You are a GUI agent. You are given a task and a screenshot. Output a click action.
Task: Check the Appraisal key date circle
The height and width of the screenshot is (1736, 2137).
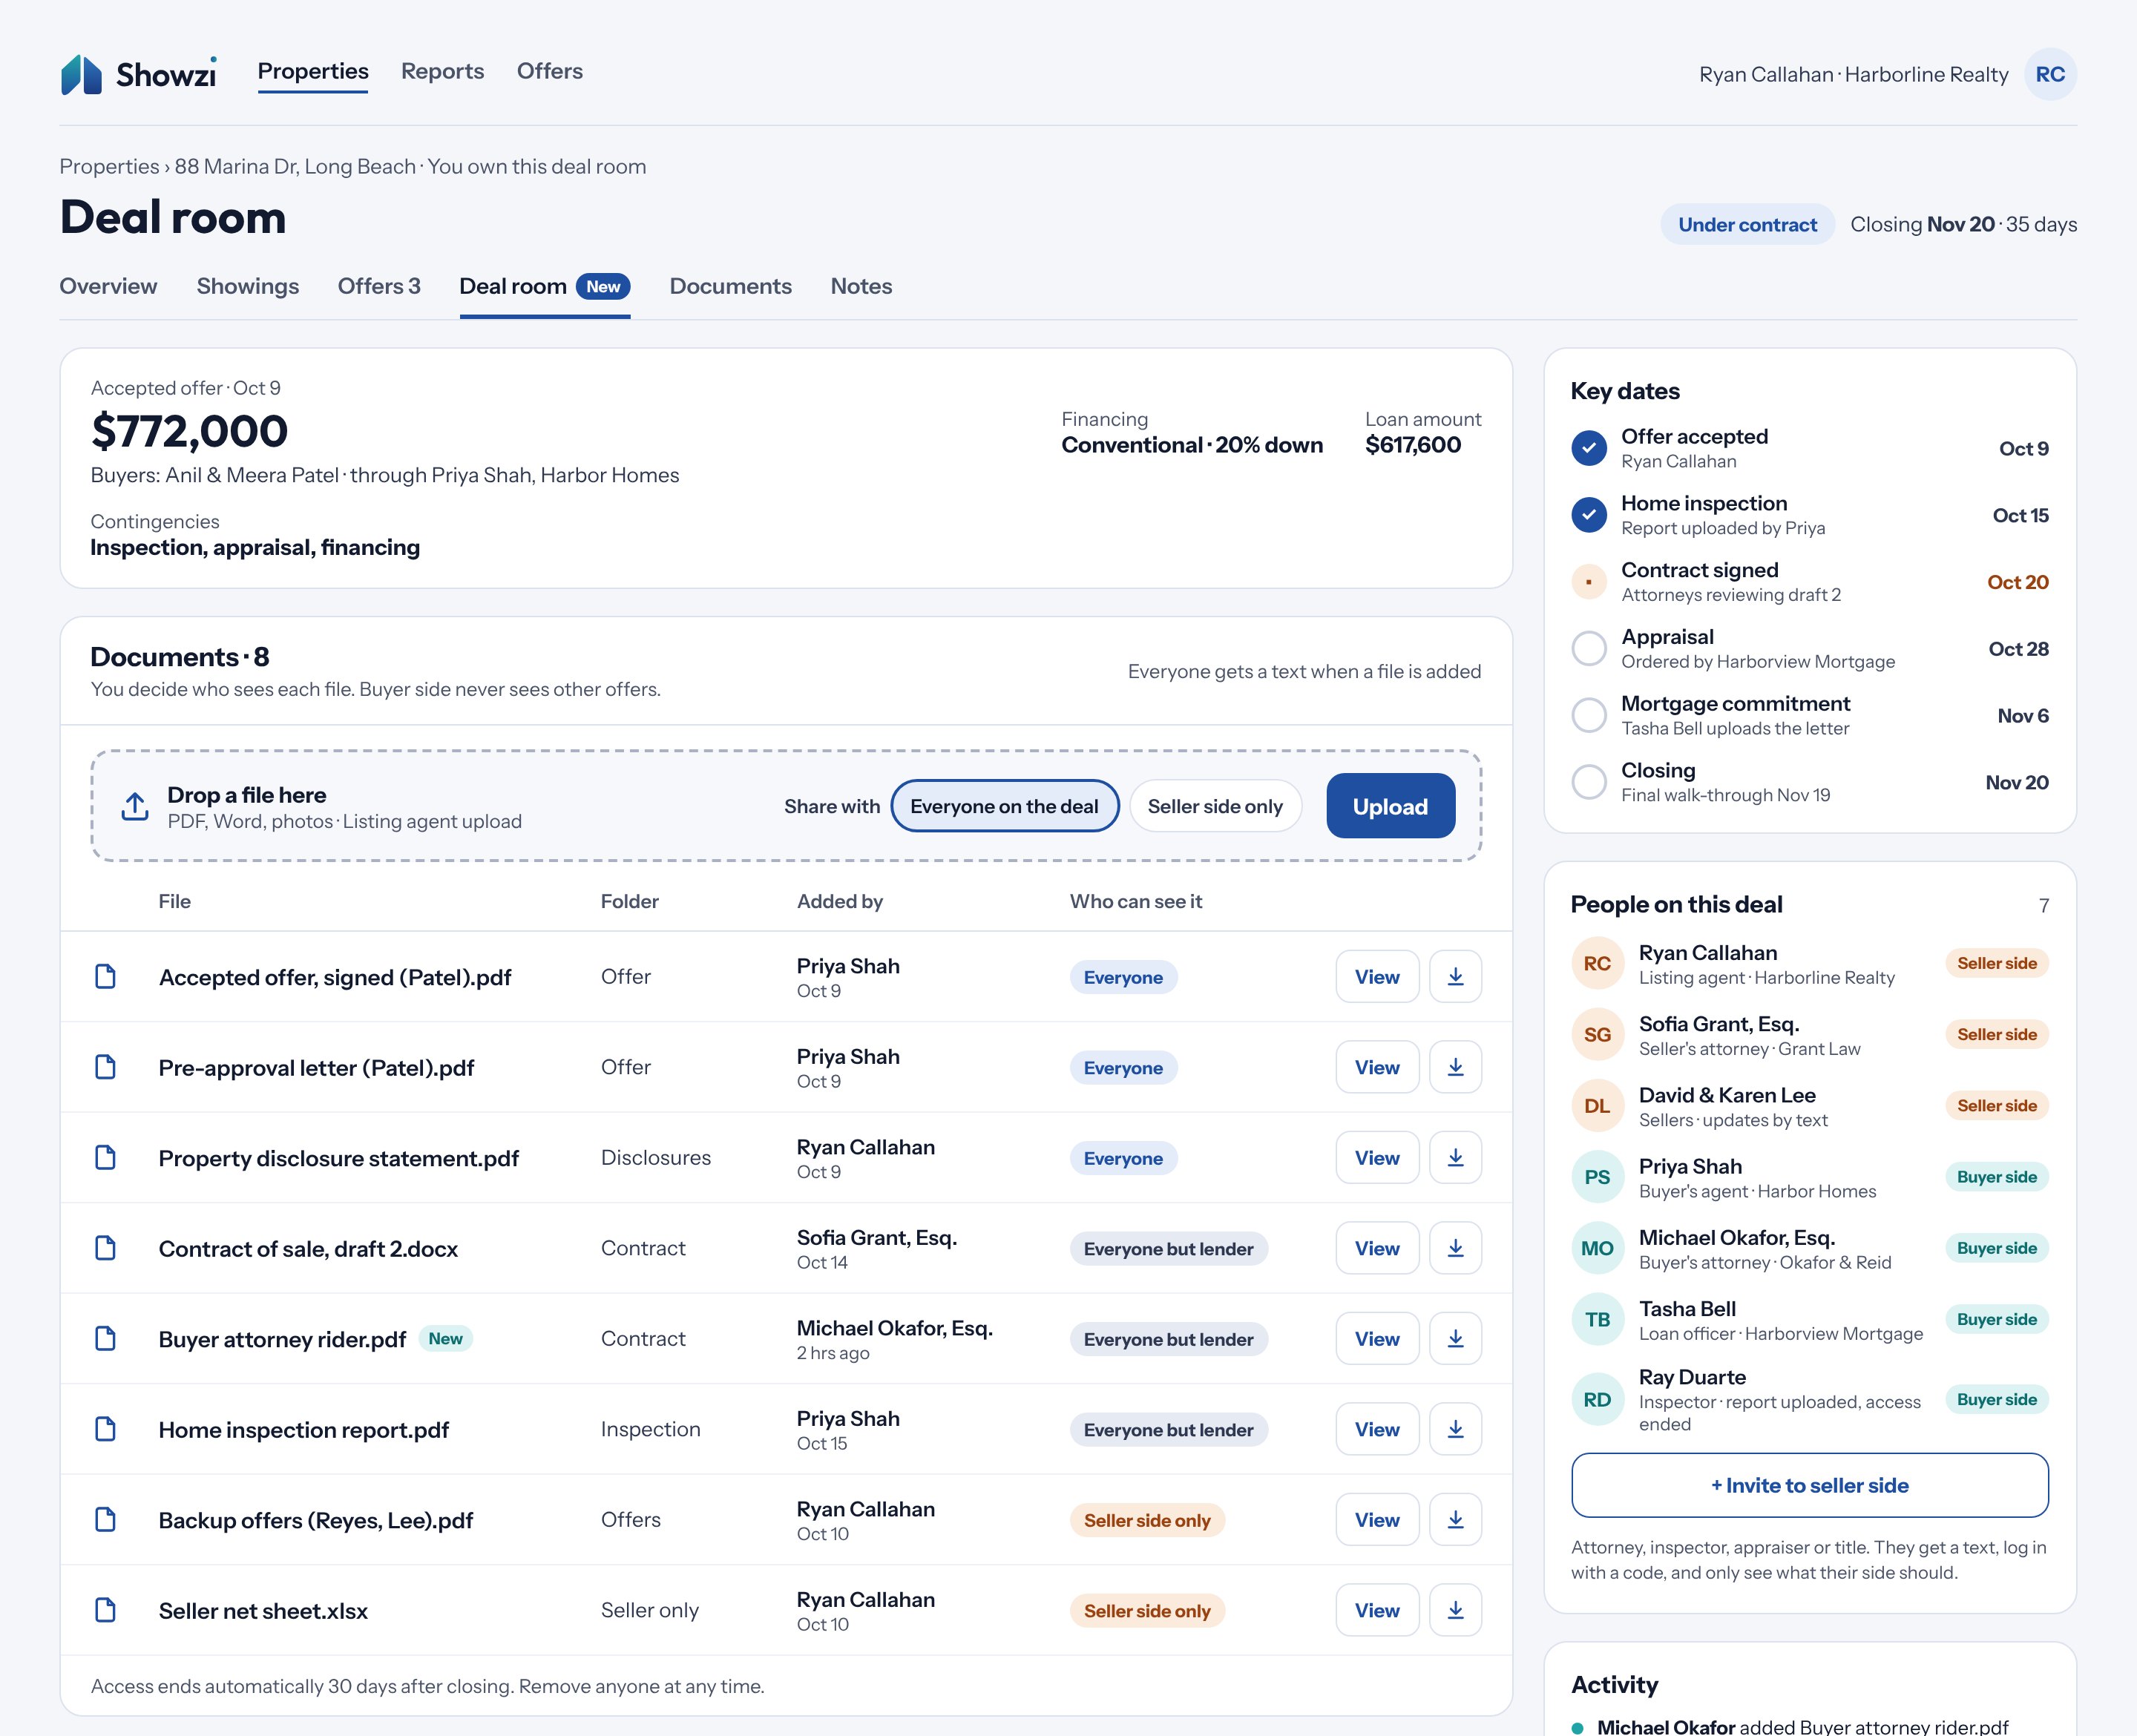[x=1589, y=648]
